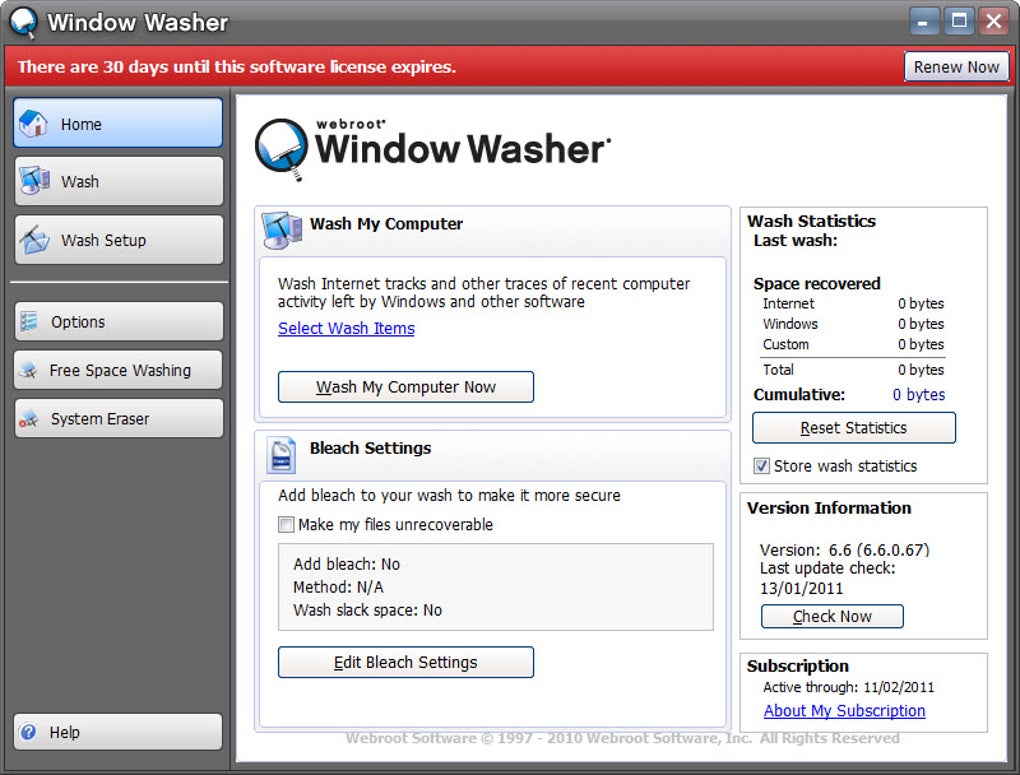Click the Wash Statistics heading

[x=811, y=221]
